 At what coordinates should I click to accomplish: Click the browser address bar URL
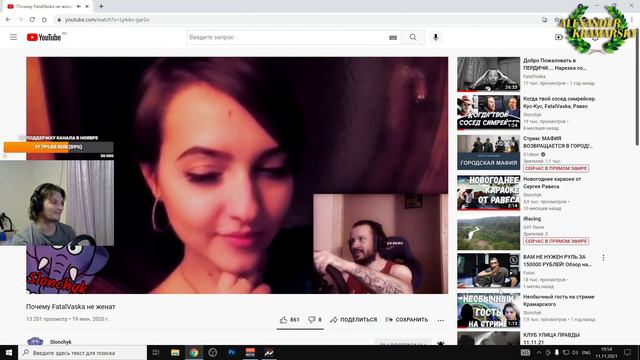(x=107, y=20)
